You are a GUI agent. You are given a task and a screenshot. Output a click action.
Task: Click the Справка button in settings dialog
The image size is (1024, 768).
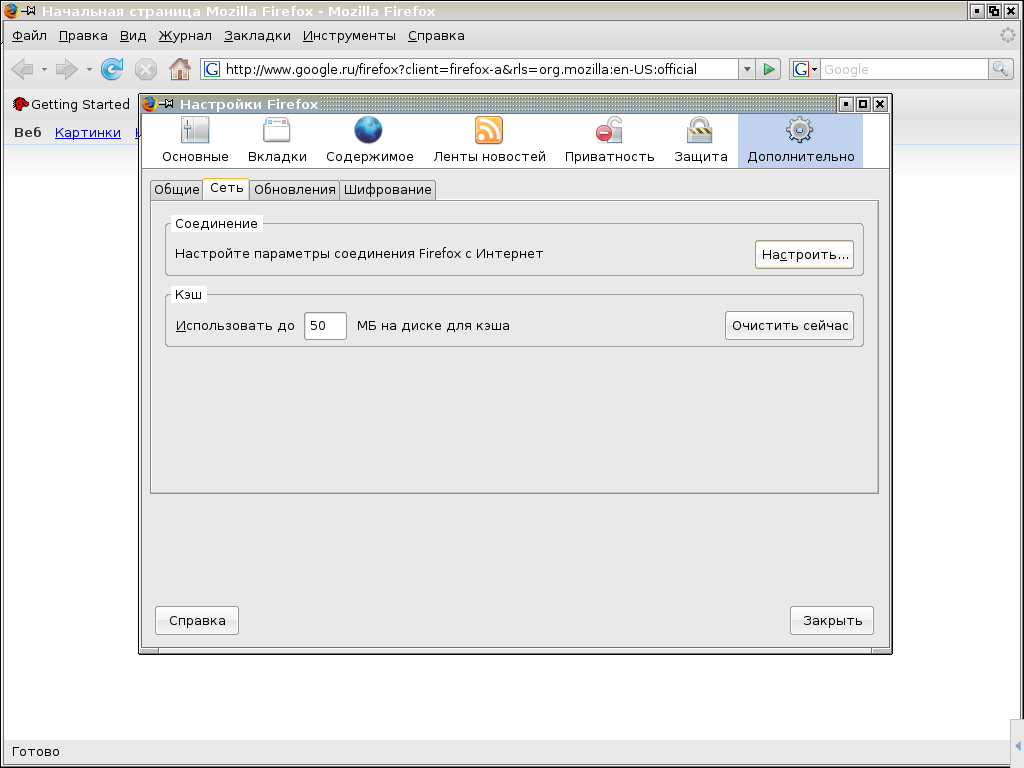click(x=197, y=620)
